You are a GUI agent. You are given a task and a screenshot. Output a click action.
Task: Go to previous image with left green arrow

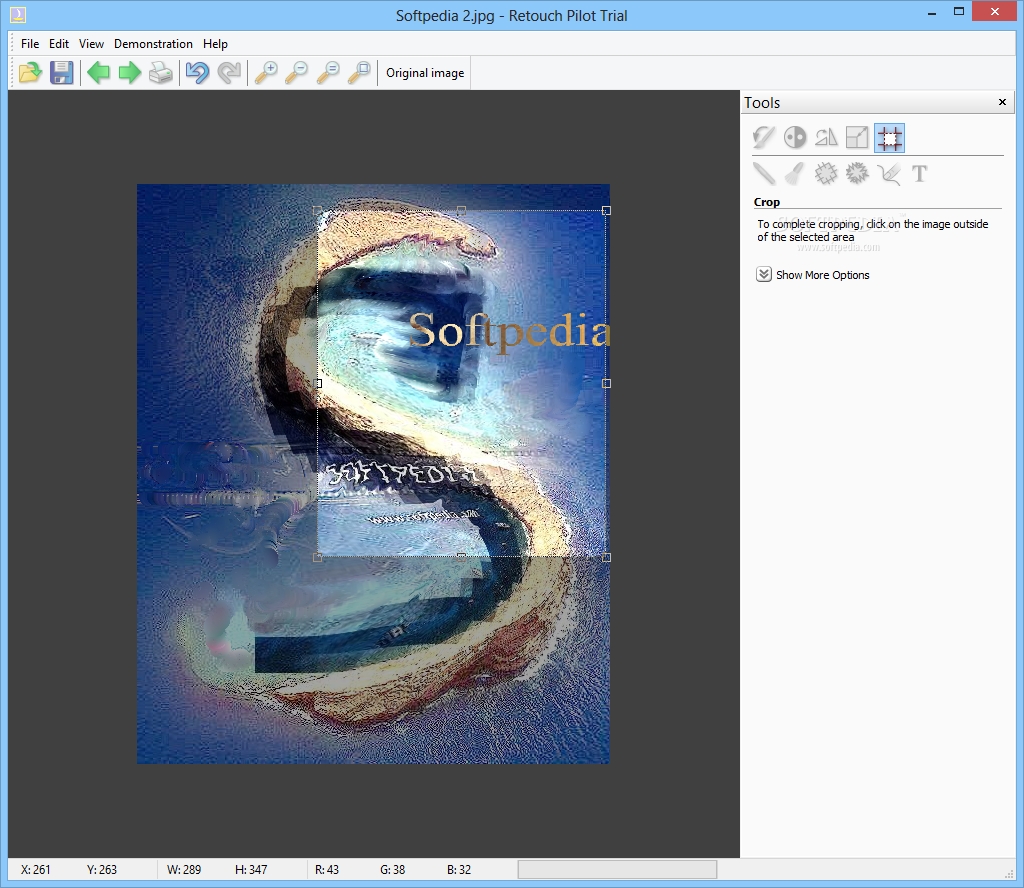[x=99, y=72]
